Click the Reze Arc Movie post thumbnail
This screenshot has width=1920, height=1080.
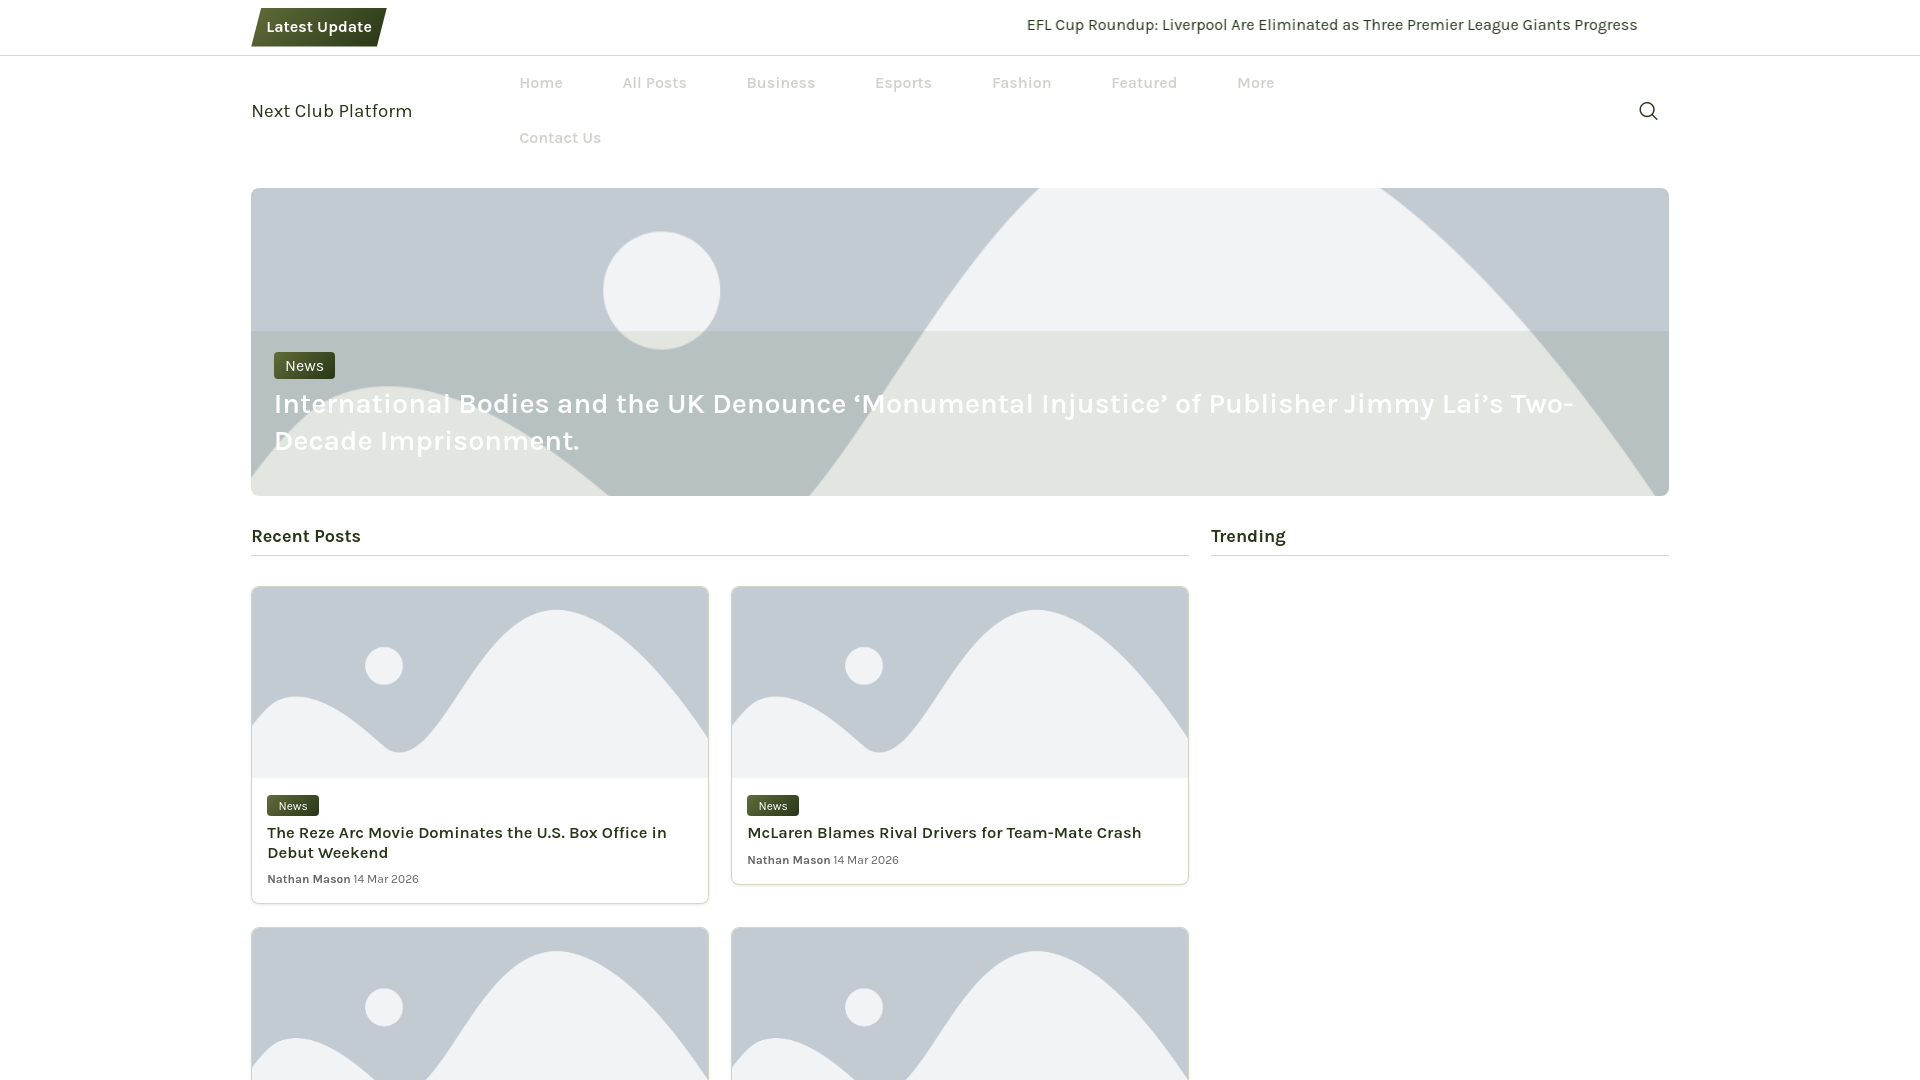479,682
